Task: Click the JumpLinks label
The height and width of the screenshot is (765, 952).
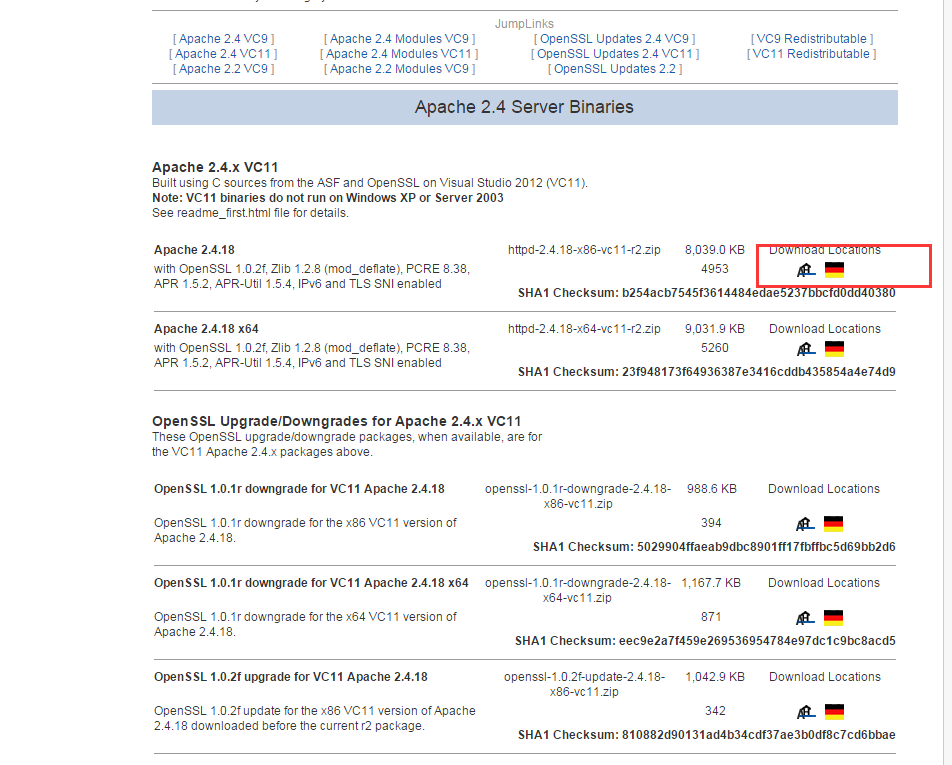Action: pyautogui.click(x=525, y=24)
